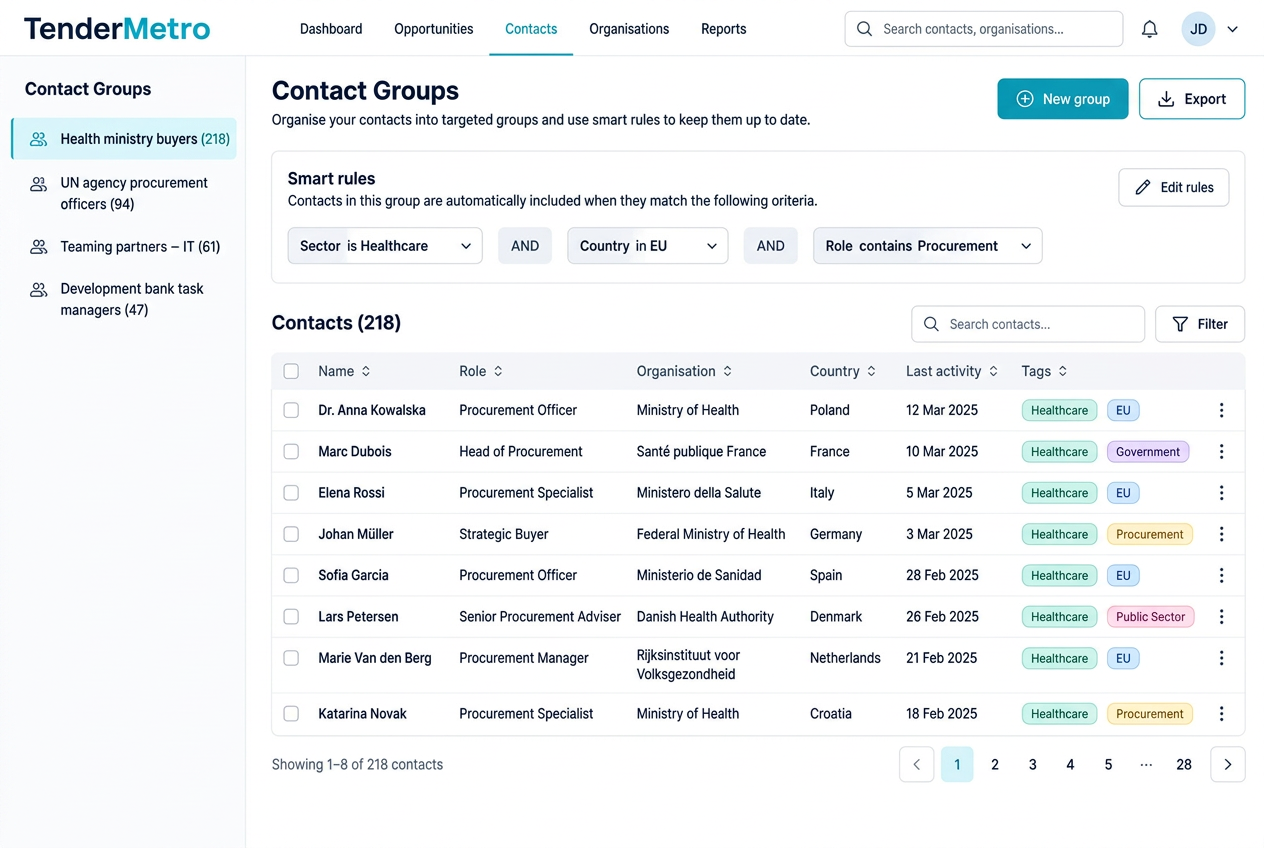Click the Development bank task managers group icon
The width and height of the screenshot is (1264, 848).
(39, 290)
